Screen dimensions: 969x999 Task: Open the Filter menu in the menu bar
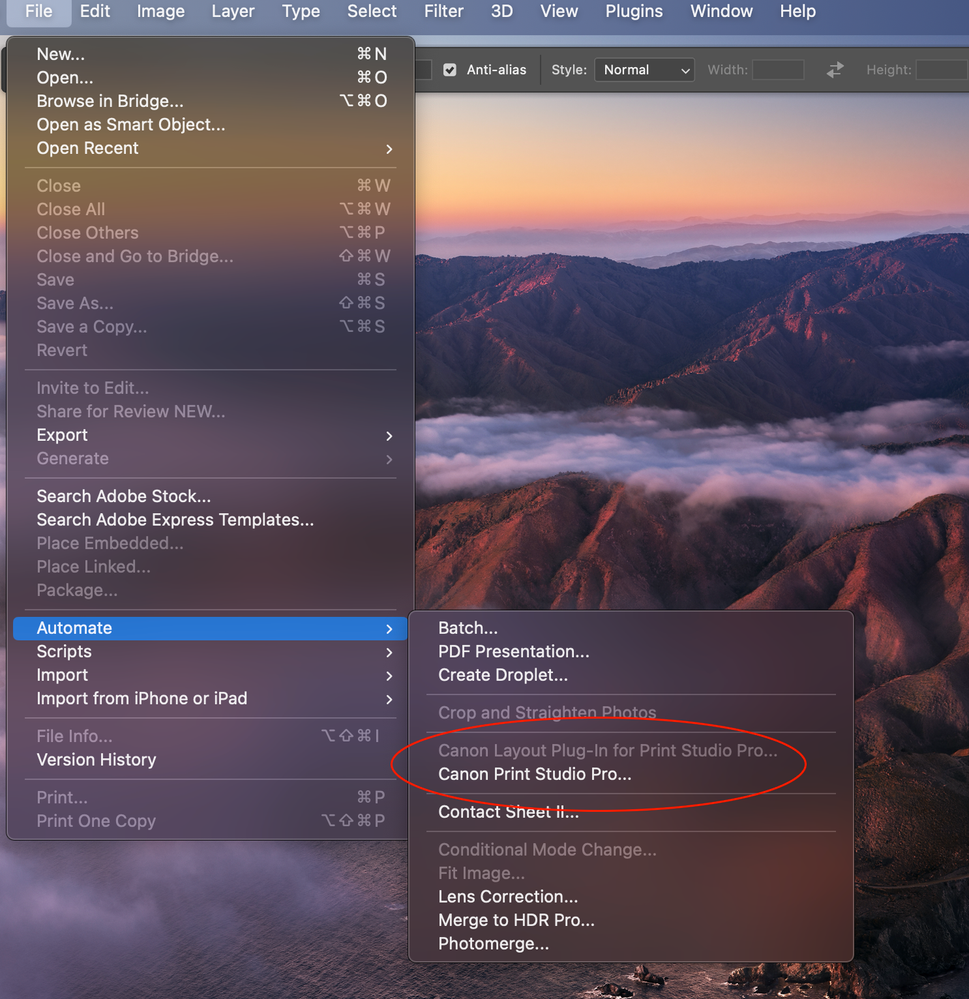tap(443, 12)
